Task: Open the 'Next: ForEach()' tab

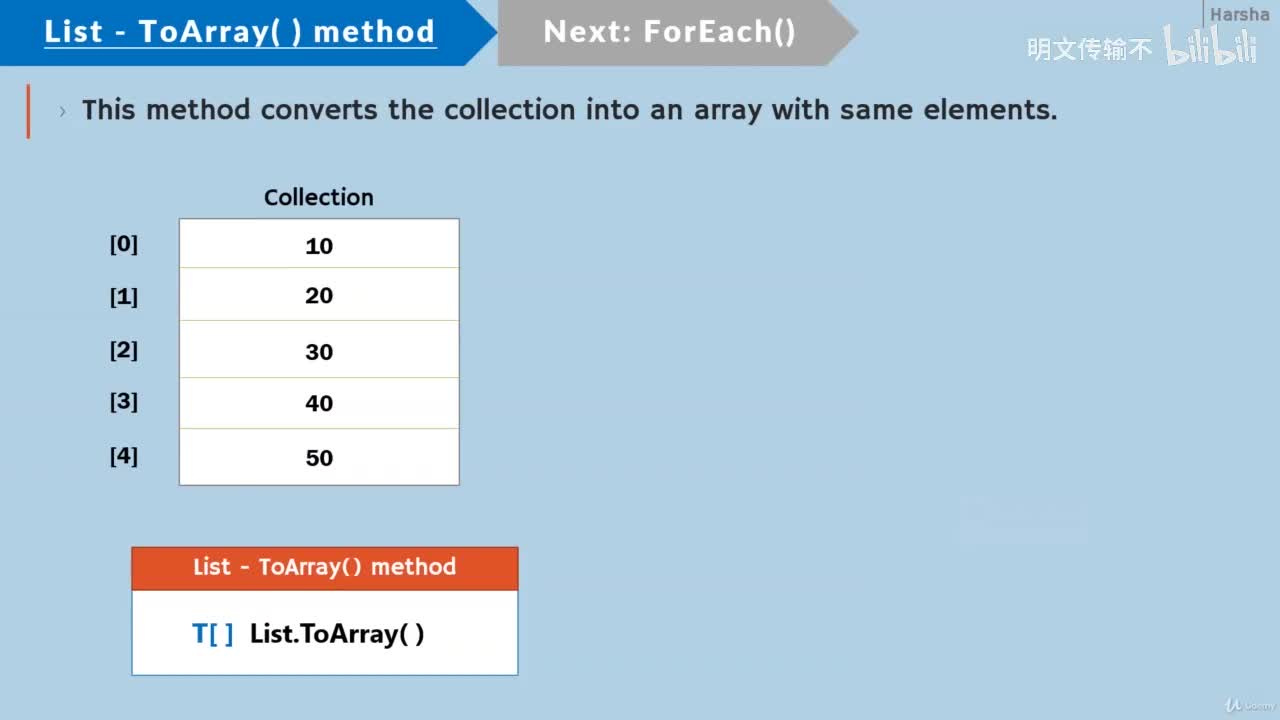Action: coord(669,32)
